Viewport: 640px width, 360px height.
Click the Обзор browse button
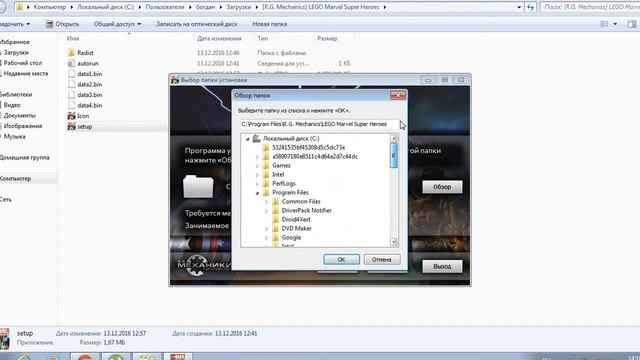[x=442, y=187]
